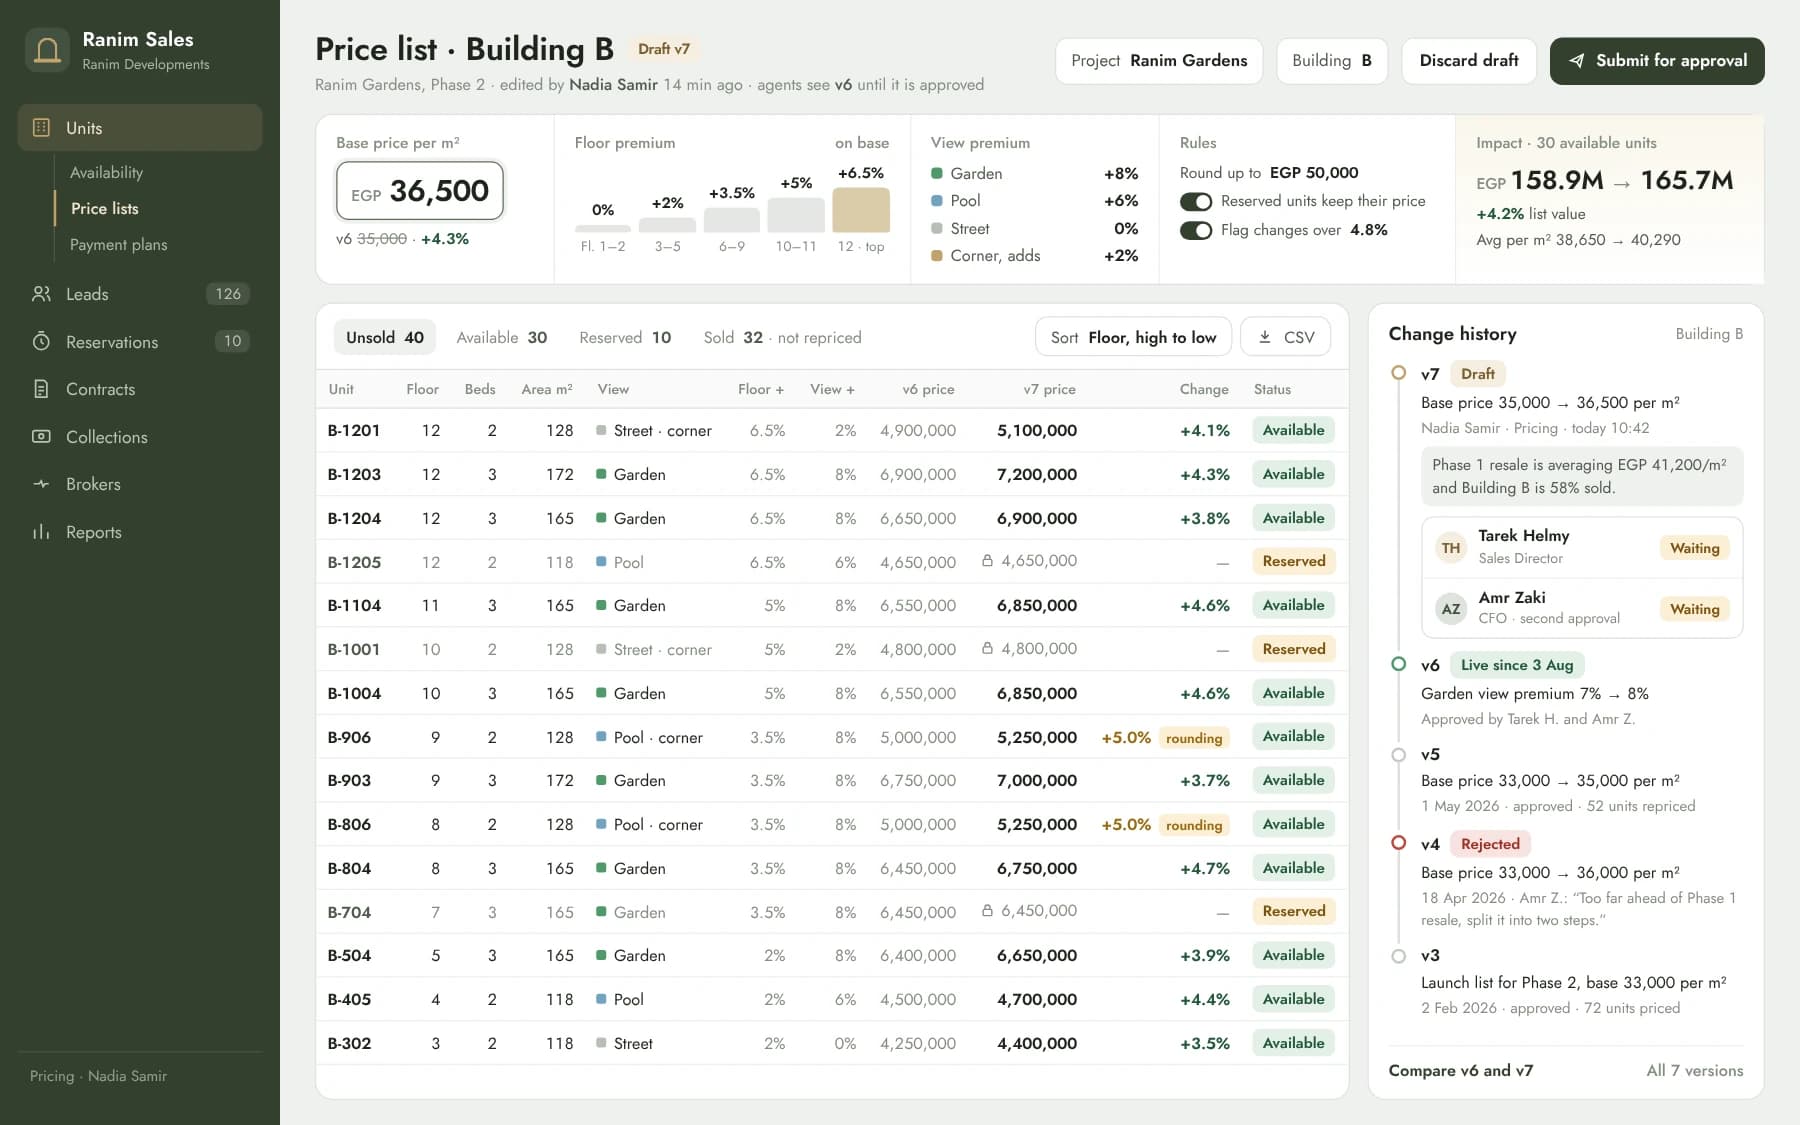1800x1125 pixels.
Task: Click Submit for approval button
Action: (x=1657, y=61)
